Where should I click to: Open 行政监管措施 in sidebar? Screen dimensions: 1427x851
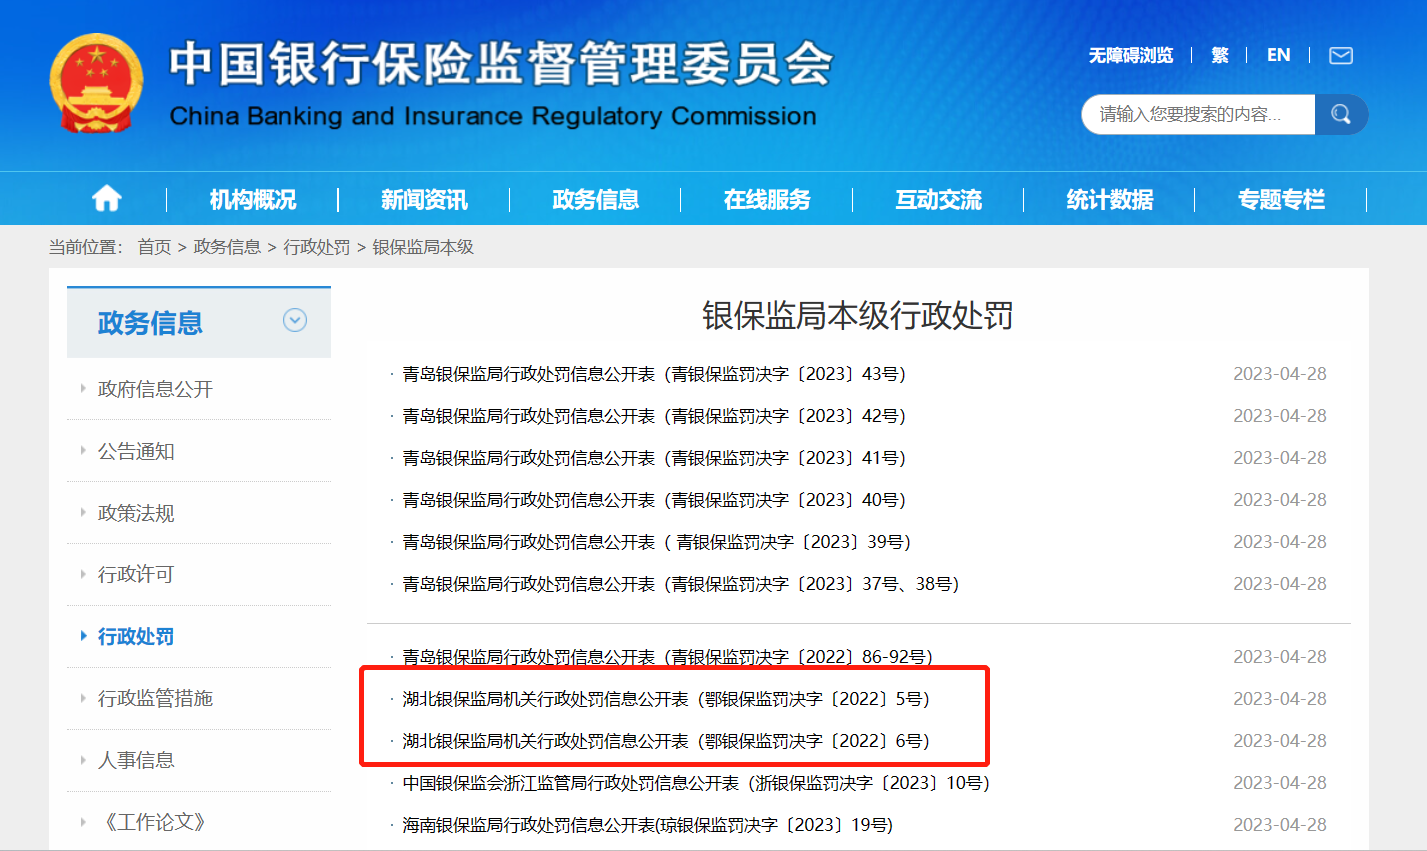(155, 698)
